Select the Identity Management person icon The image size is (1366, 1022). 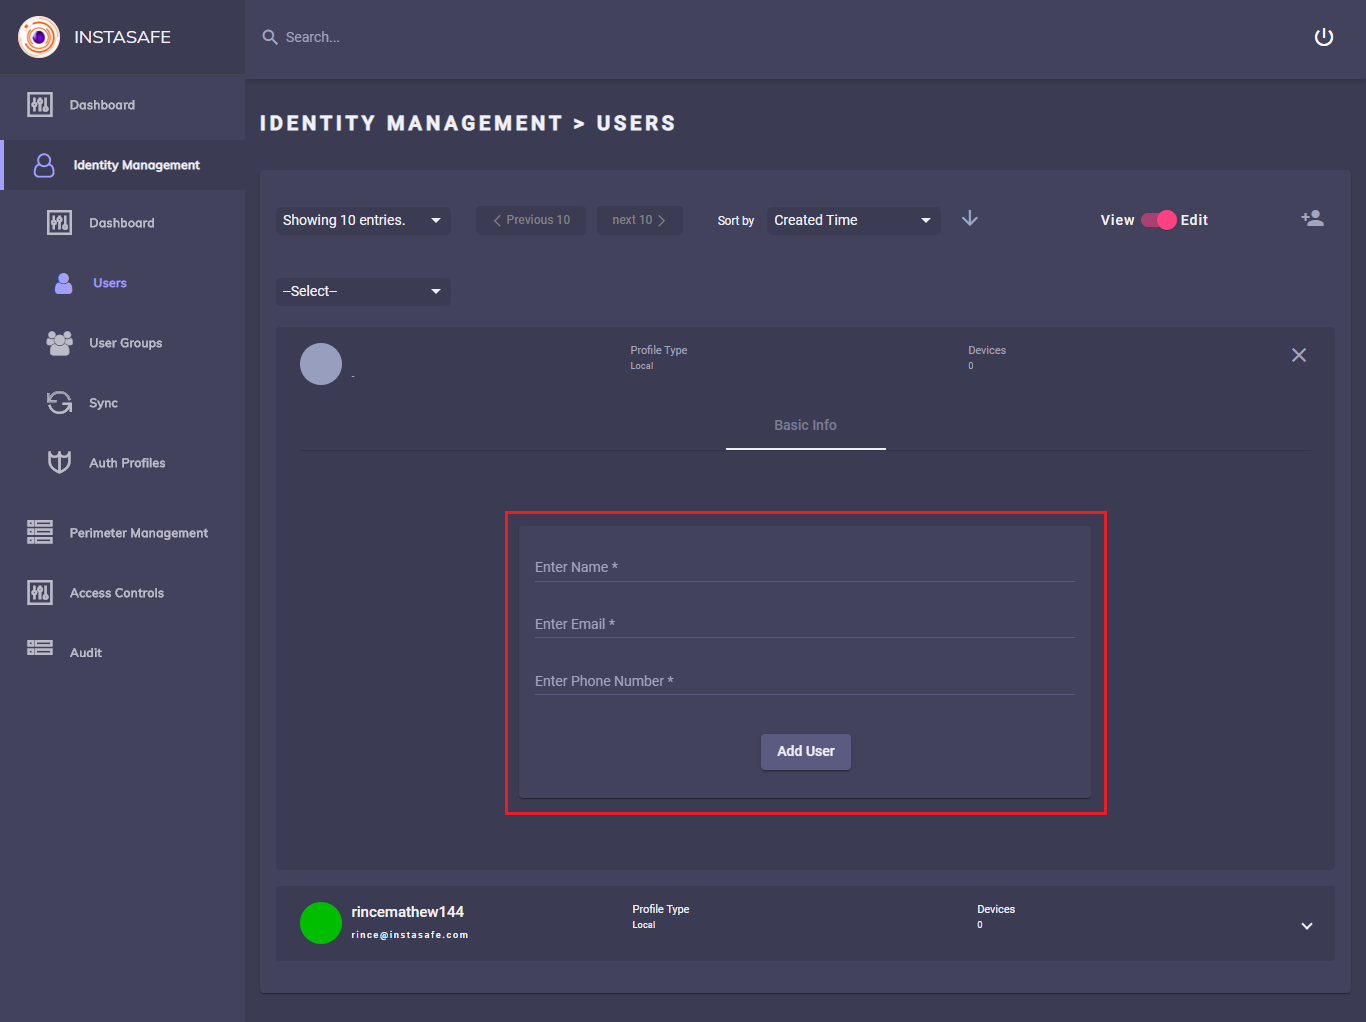pos(44,165)
